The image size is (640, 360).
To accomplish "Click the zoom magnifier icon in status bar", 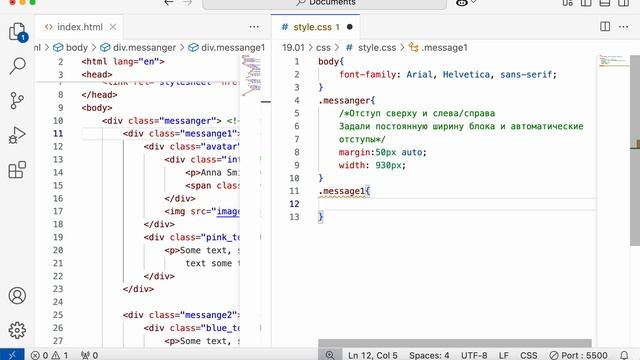I will point(330,355).
